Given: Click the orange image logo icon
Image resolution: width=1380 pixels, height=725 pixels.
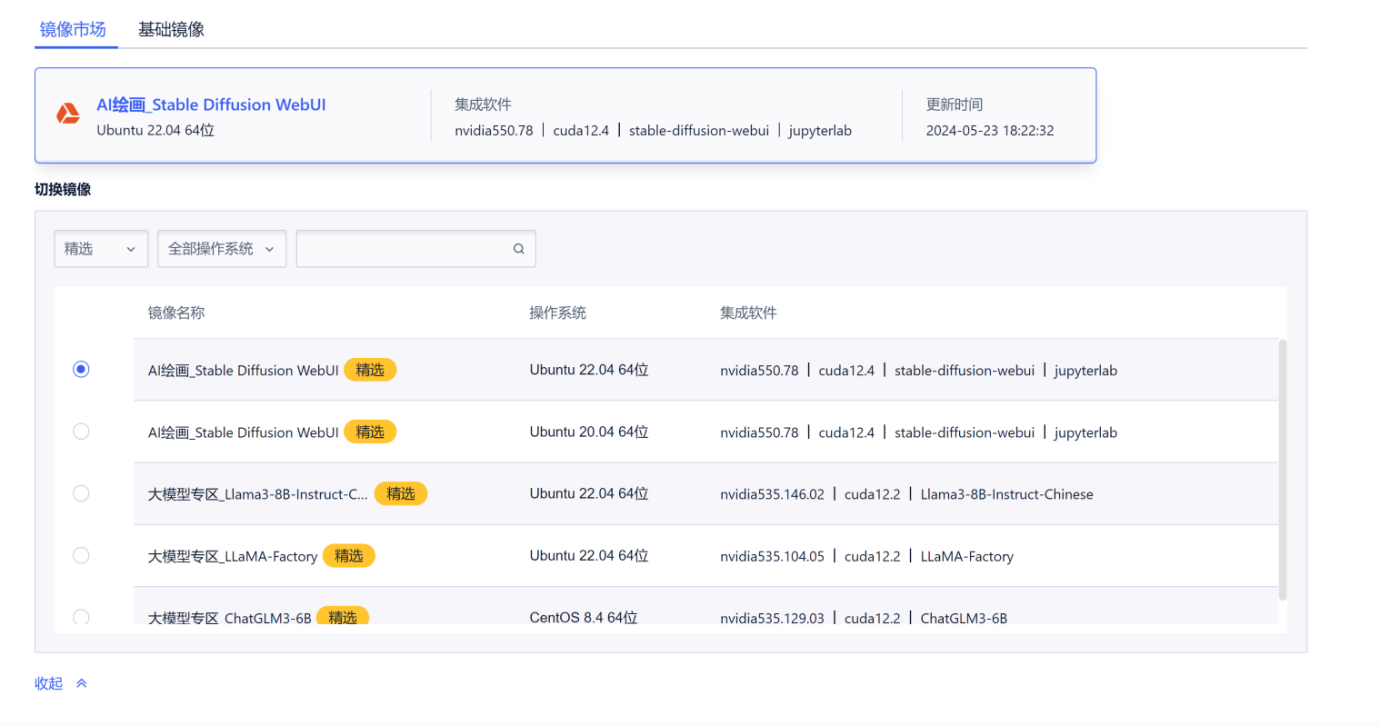Looking at the screenshot, I should click(x=68, y=114).
